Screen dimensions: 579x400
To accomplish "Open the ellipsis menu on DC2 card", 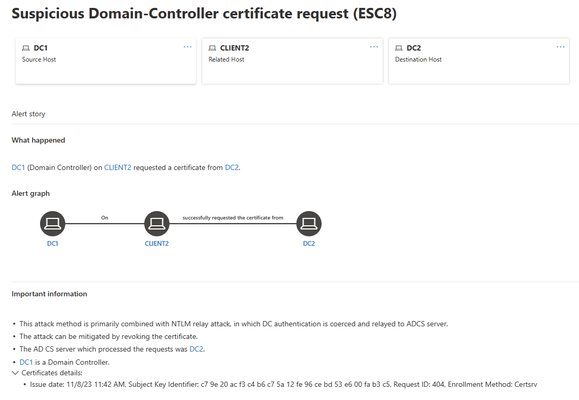I will click(561, 47).
